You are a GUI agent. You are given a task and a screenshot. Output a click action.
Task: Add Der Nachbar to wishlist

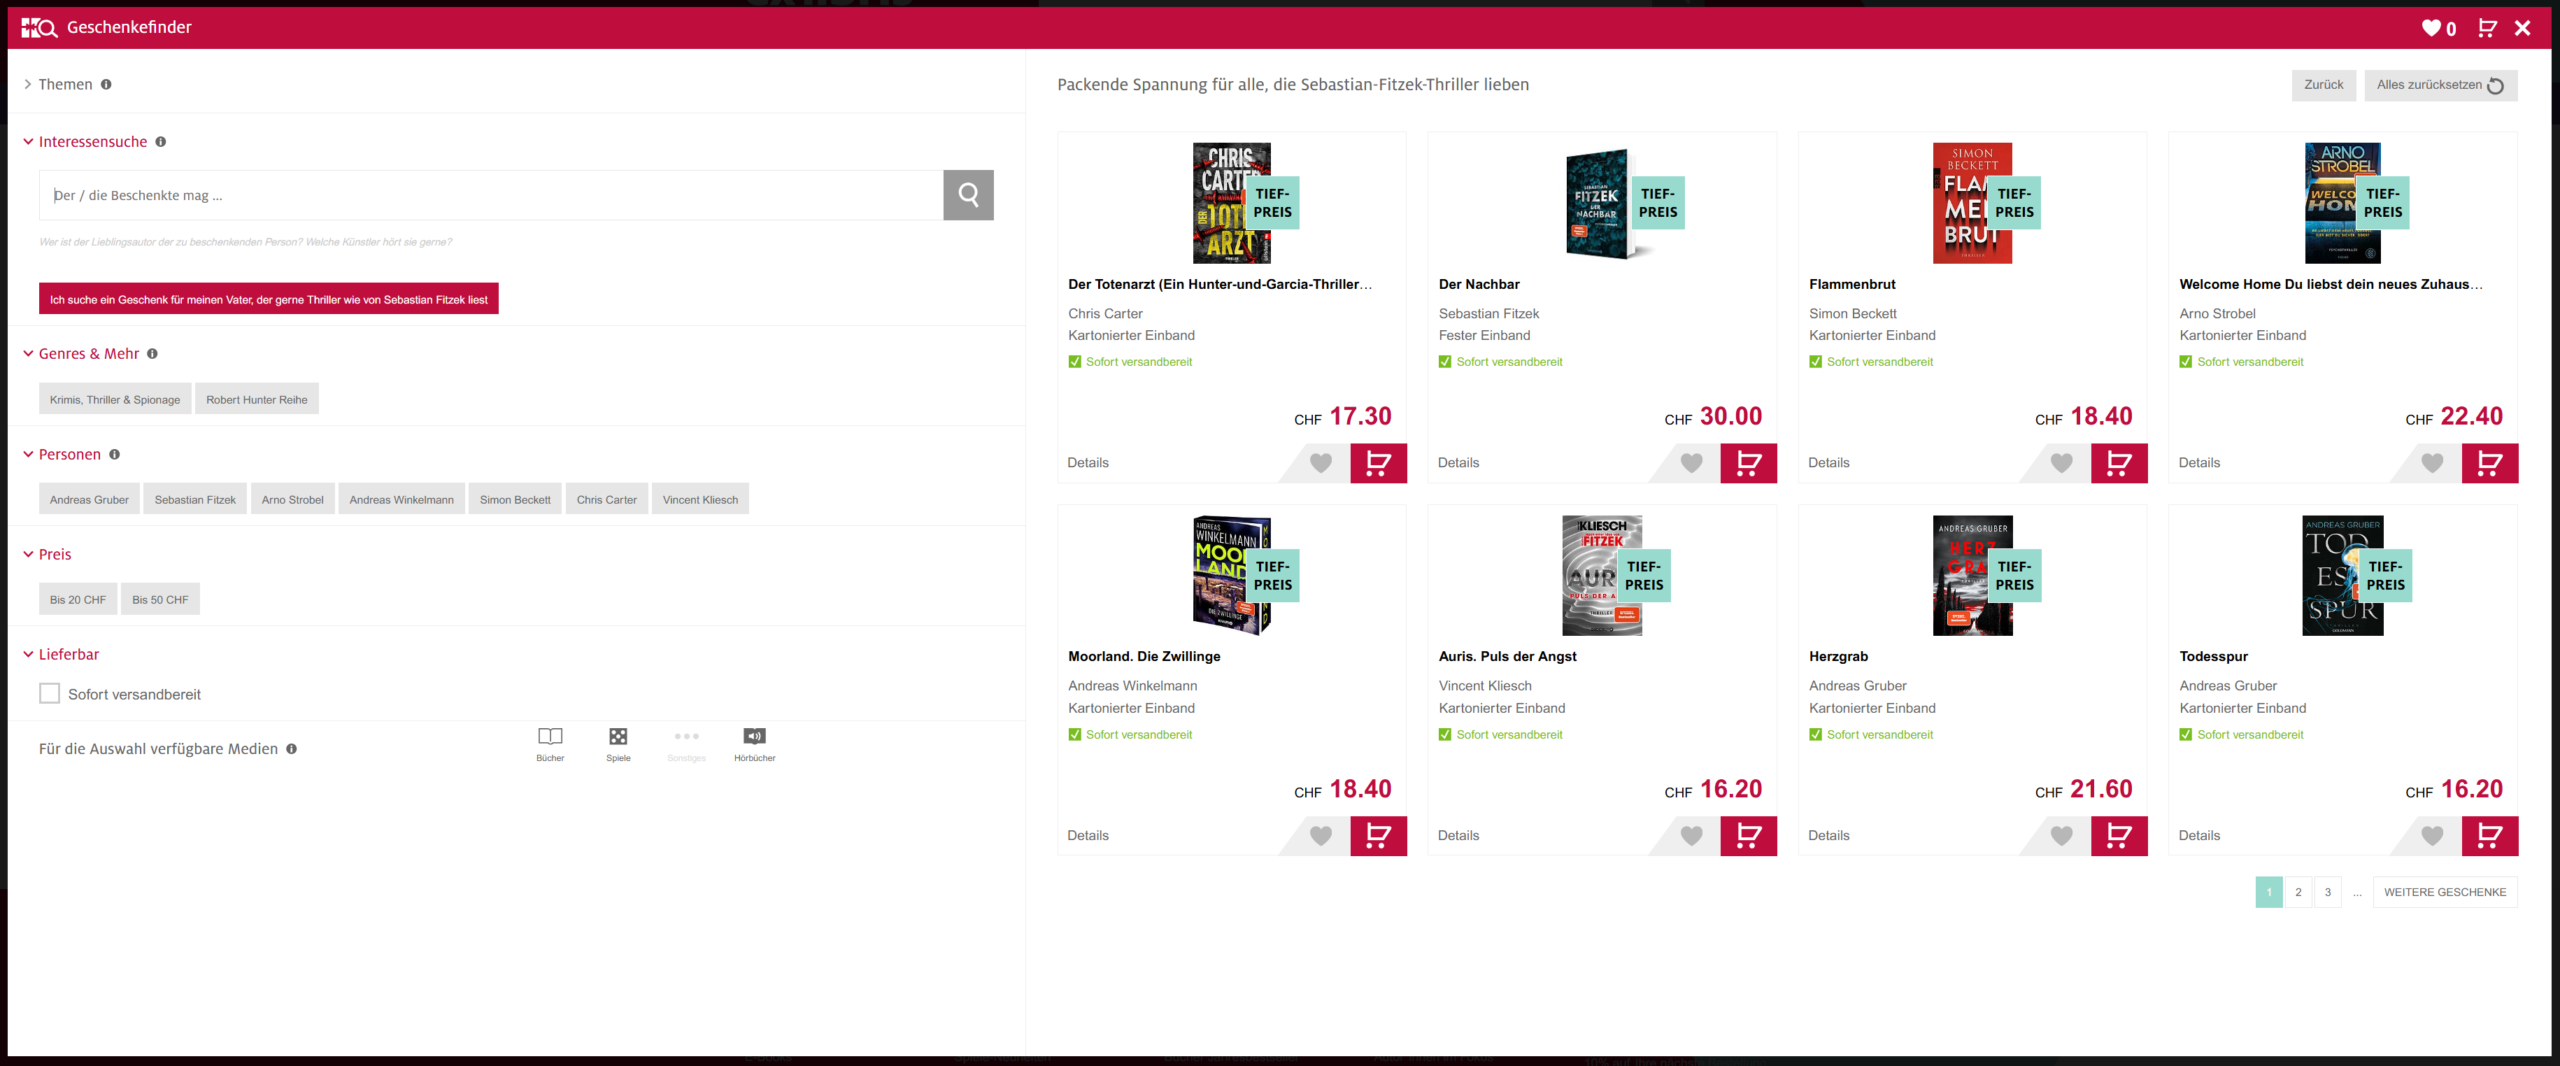[1691, 463]
